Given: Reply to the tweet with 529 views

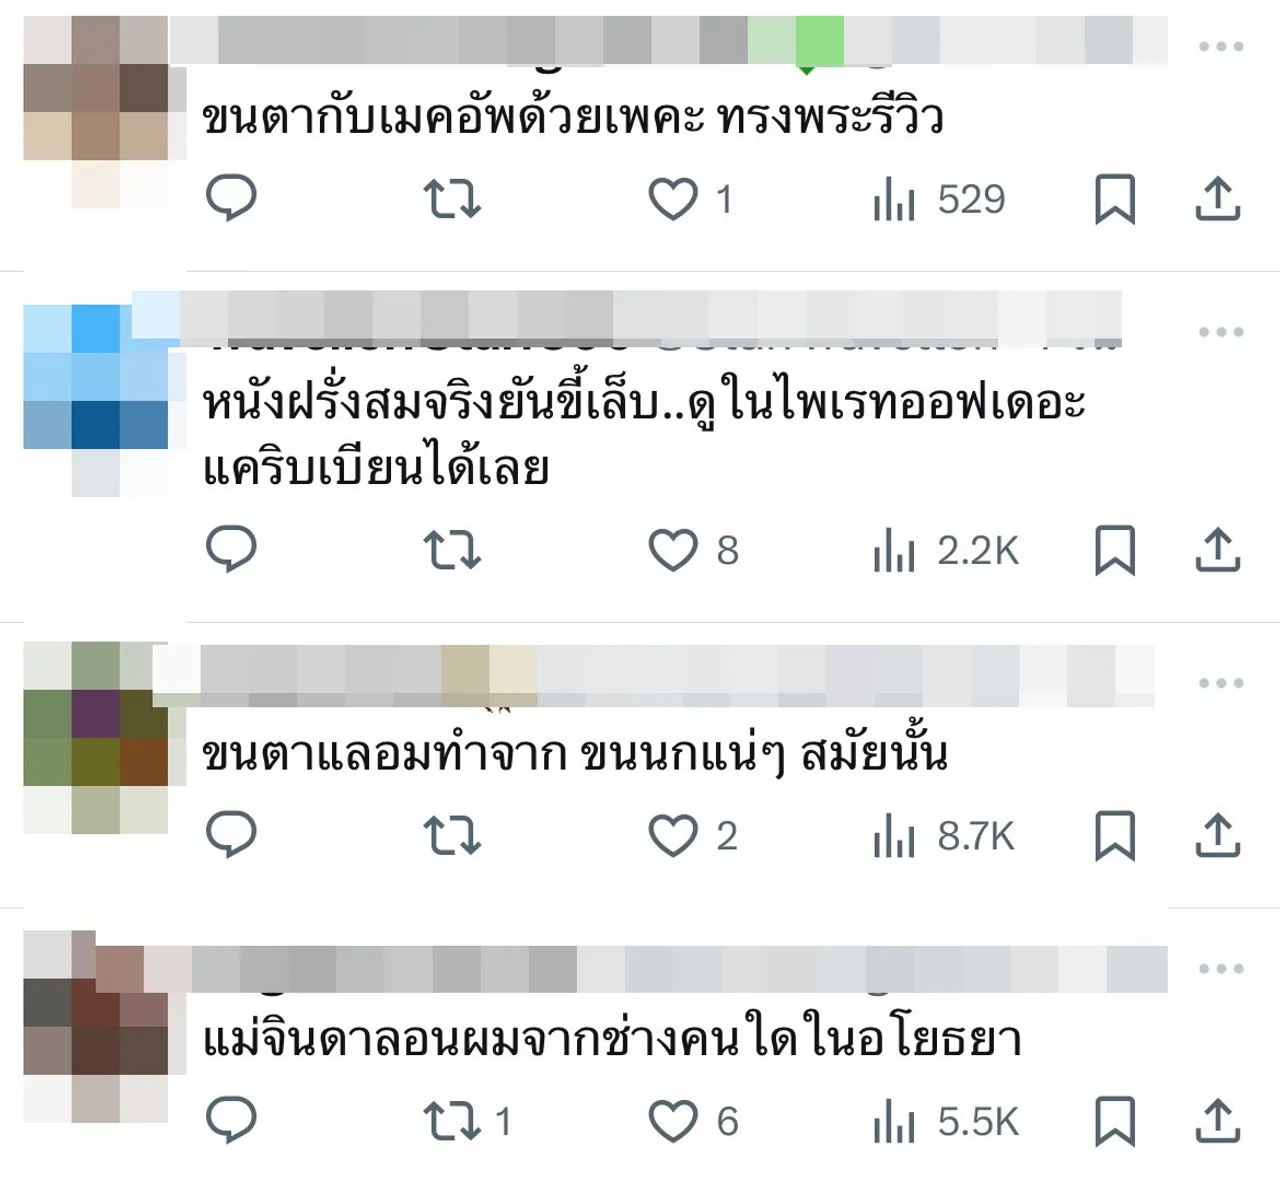Looking at the screenshot, I should pos(231,198).
